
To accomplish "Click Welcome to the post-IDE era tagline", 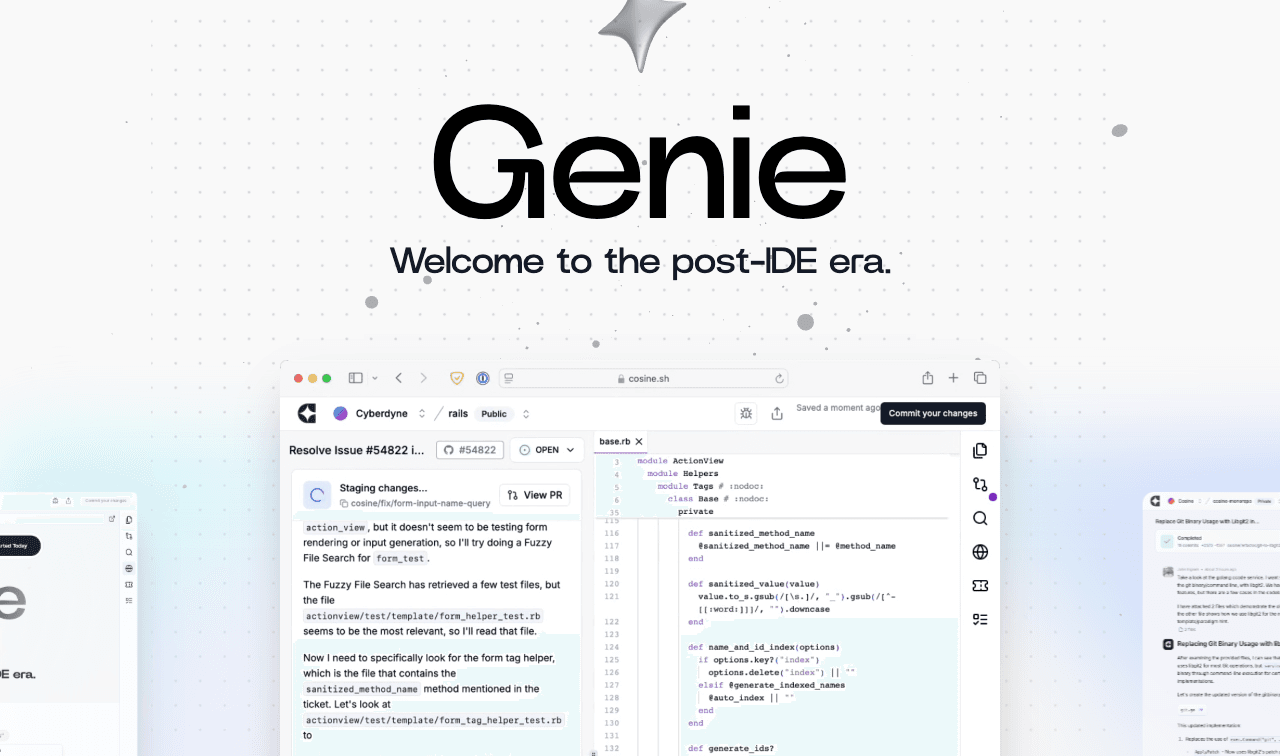I will pyautogui.click(x=640, y=263).
